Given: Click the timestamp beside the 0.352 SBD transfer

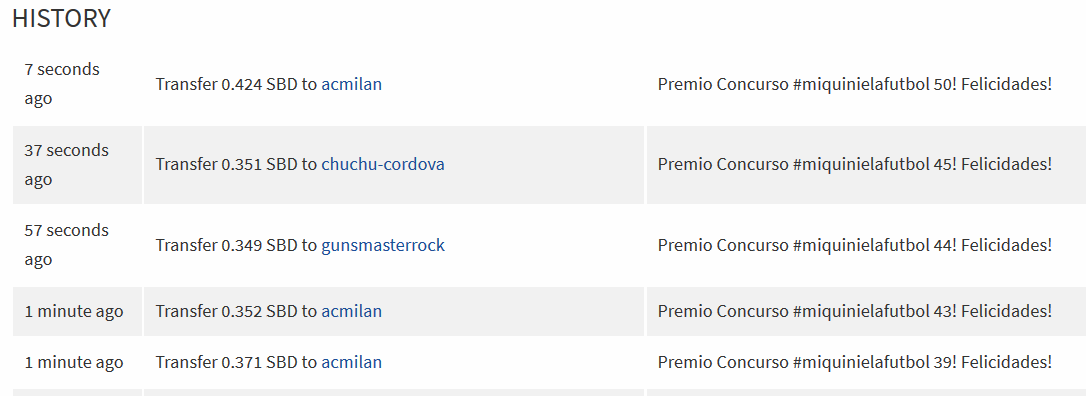Looking at the screenshot, I should [74, 312].
